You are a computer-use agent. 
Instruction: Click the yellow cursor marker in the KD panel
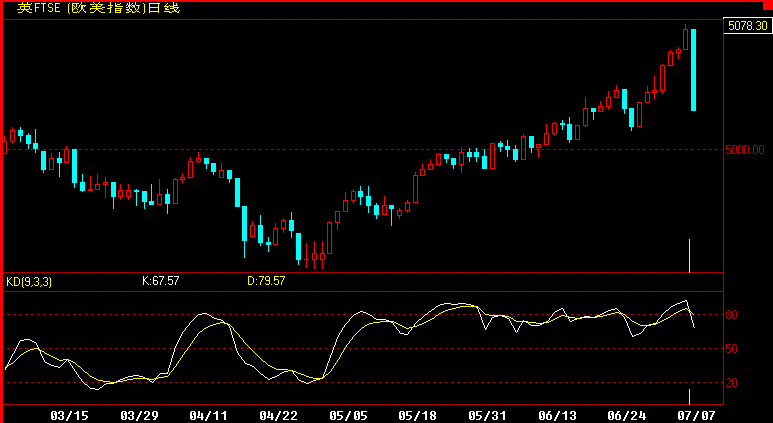click(689, 396)
